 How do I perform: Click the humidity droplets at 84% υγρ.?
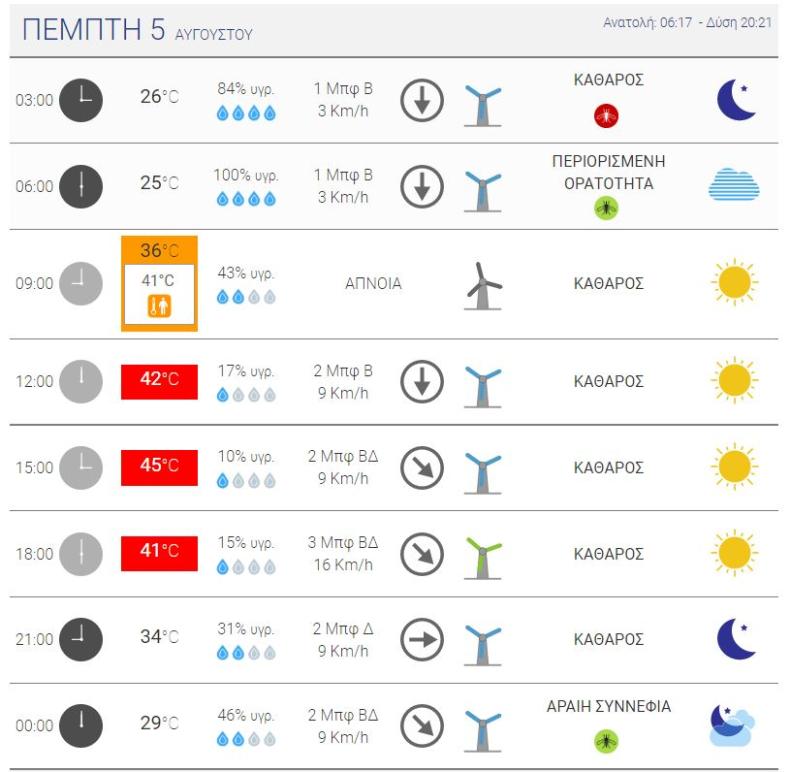(246, 113)
